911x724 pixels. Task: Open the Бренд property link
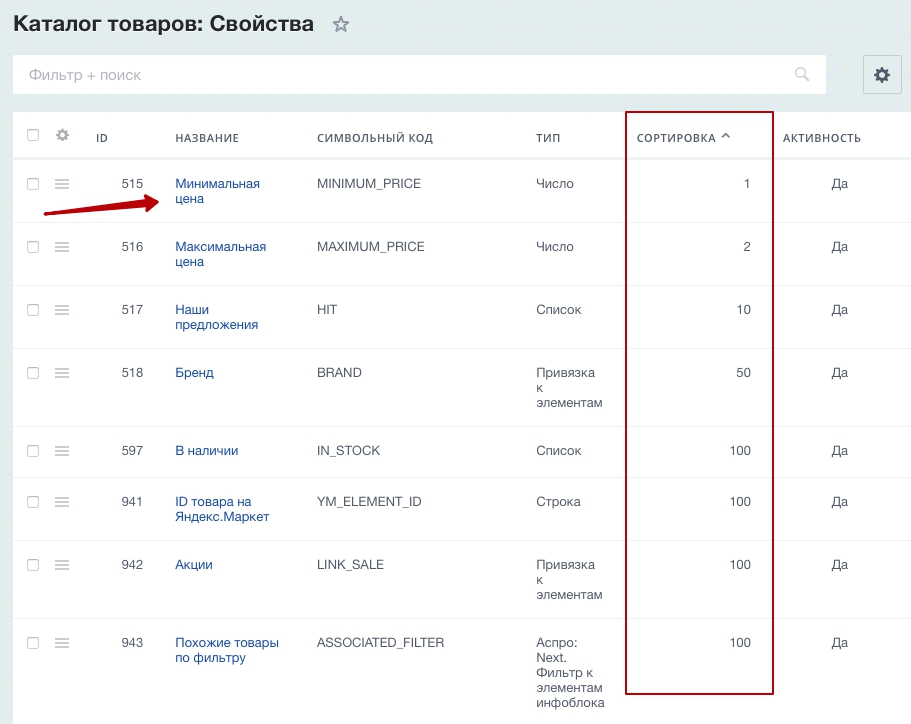[x=194, y=373]
